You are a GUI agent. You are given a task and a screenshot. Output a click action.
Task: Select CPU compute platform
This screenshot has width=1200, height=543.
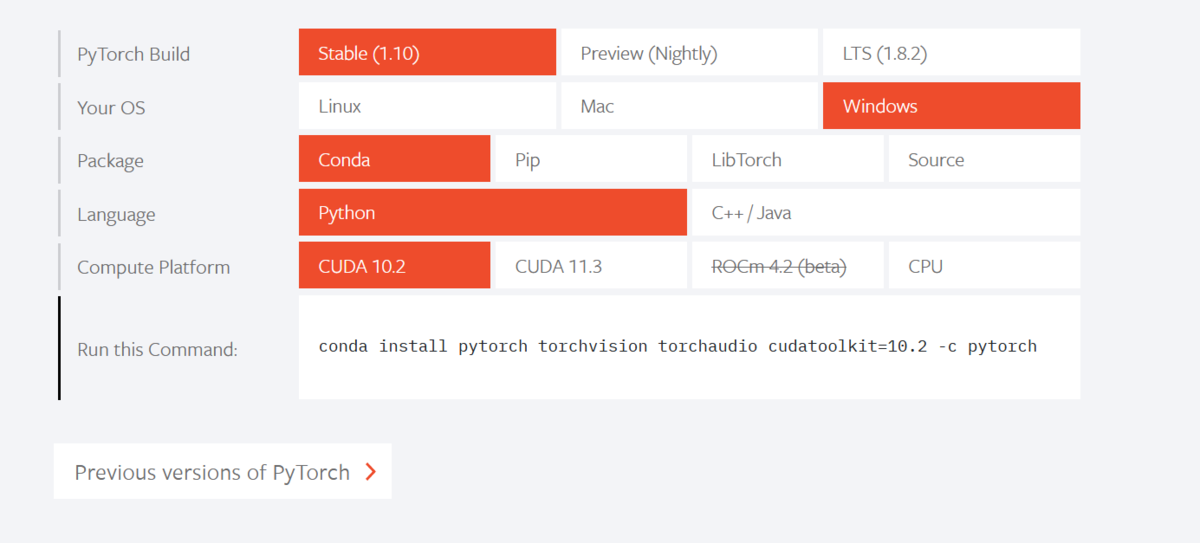pyautogui.click(x=984, y=265)
